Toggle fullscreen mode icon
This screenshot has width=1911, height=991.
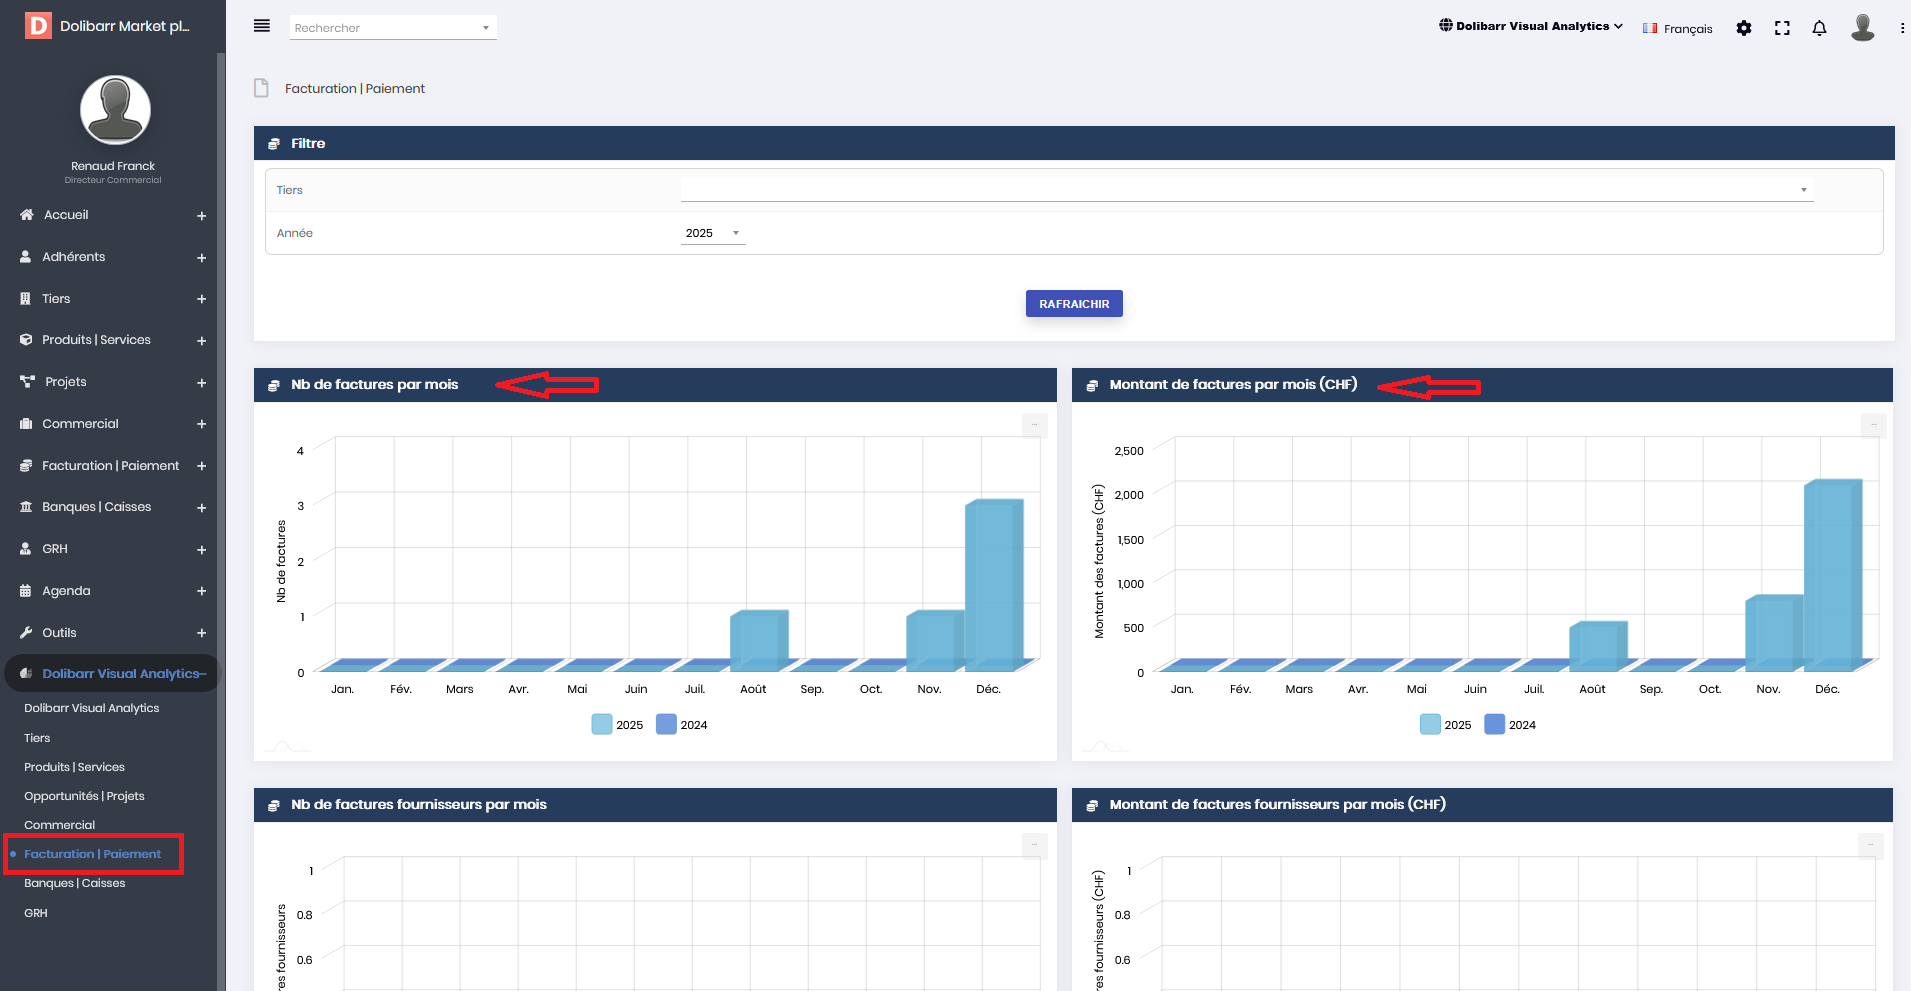click(x=1782, y=28)
